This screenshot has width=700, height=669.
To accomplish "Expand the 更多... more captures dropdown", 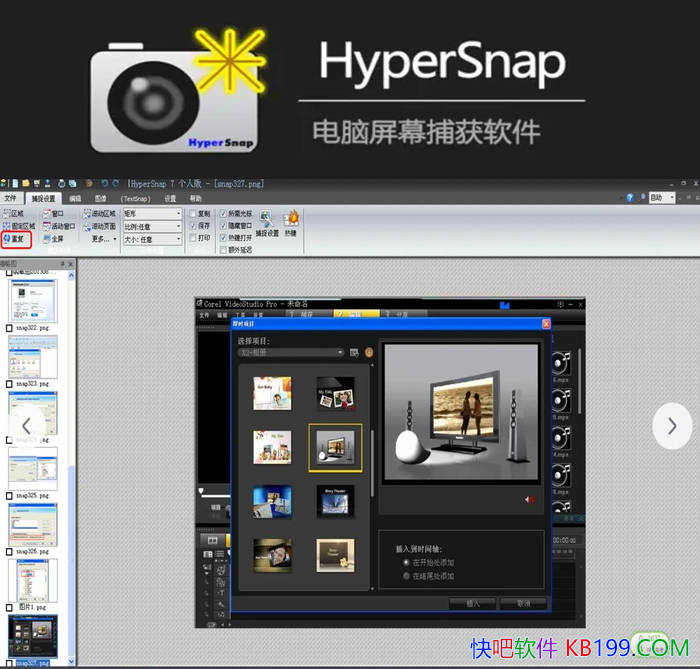I will 104,239.
